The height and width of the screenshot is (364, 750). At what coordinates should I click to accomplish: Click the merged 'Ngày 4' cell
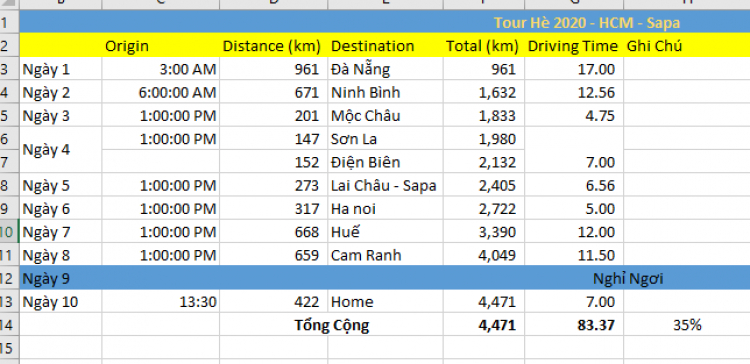(x=60, y=150)
